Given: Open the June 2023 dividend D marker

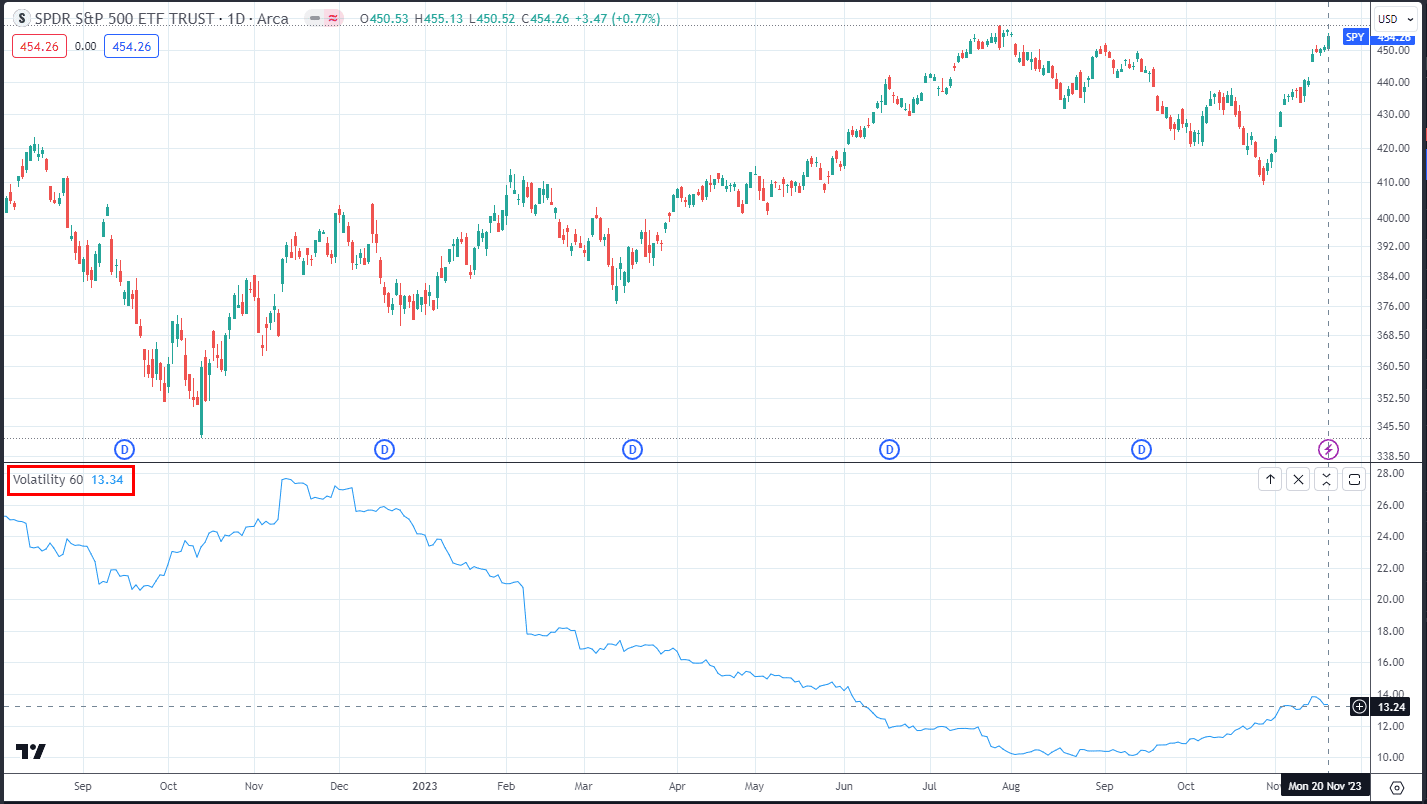Looking at the screenshot, I should 889,449.
